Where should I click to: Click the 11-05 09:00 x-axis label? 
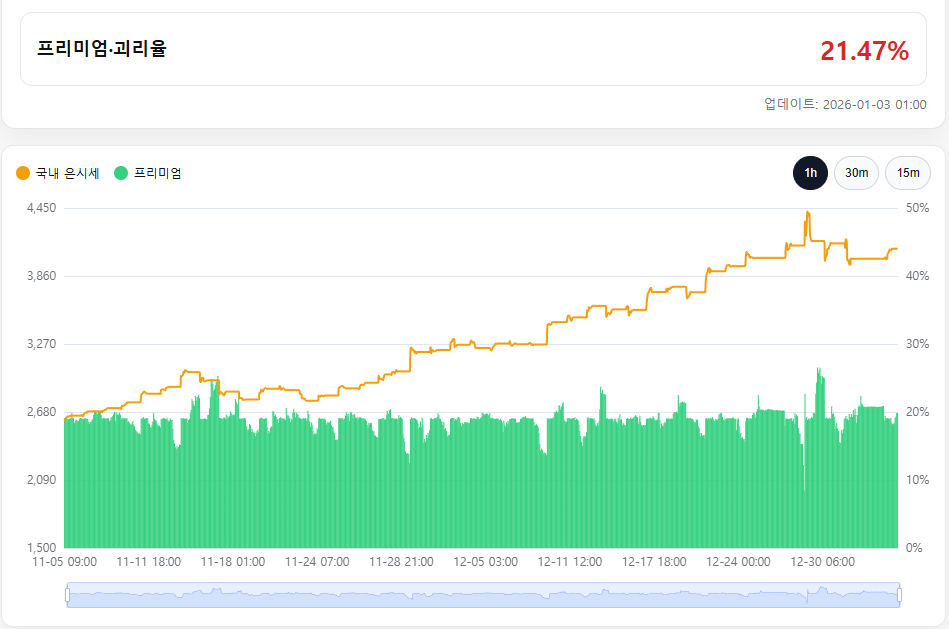pyautogui.click(x=64, y=562)
